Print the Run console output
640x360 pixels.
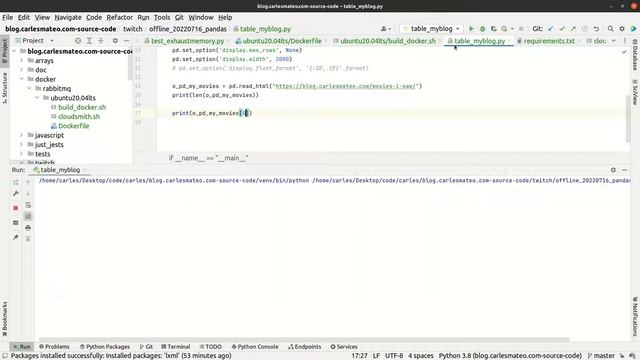[28, 227]
